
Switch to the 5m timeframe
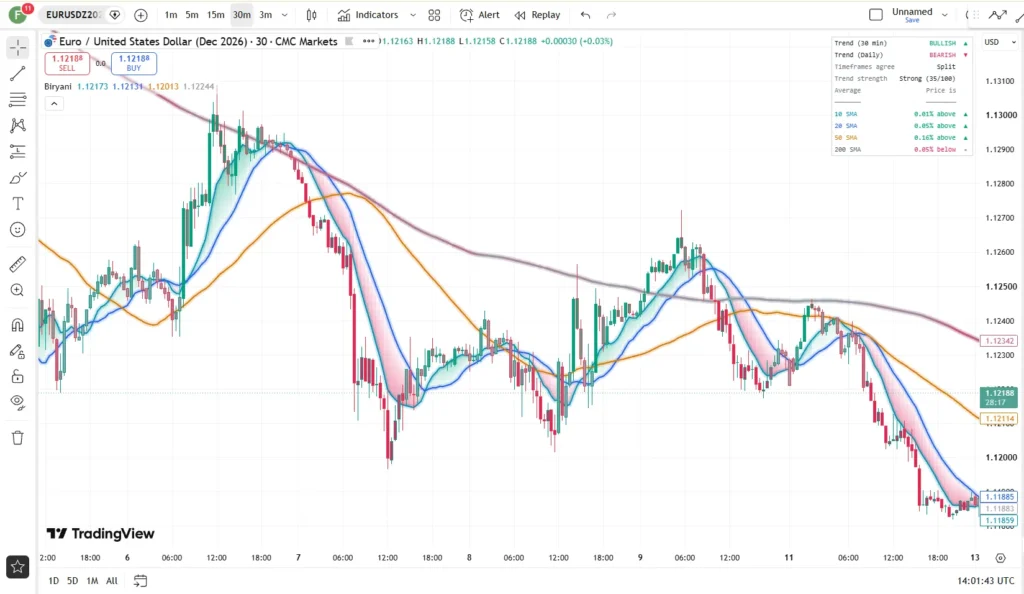coord(192,15)
